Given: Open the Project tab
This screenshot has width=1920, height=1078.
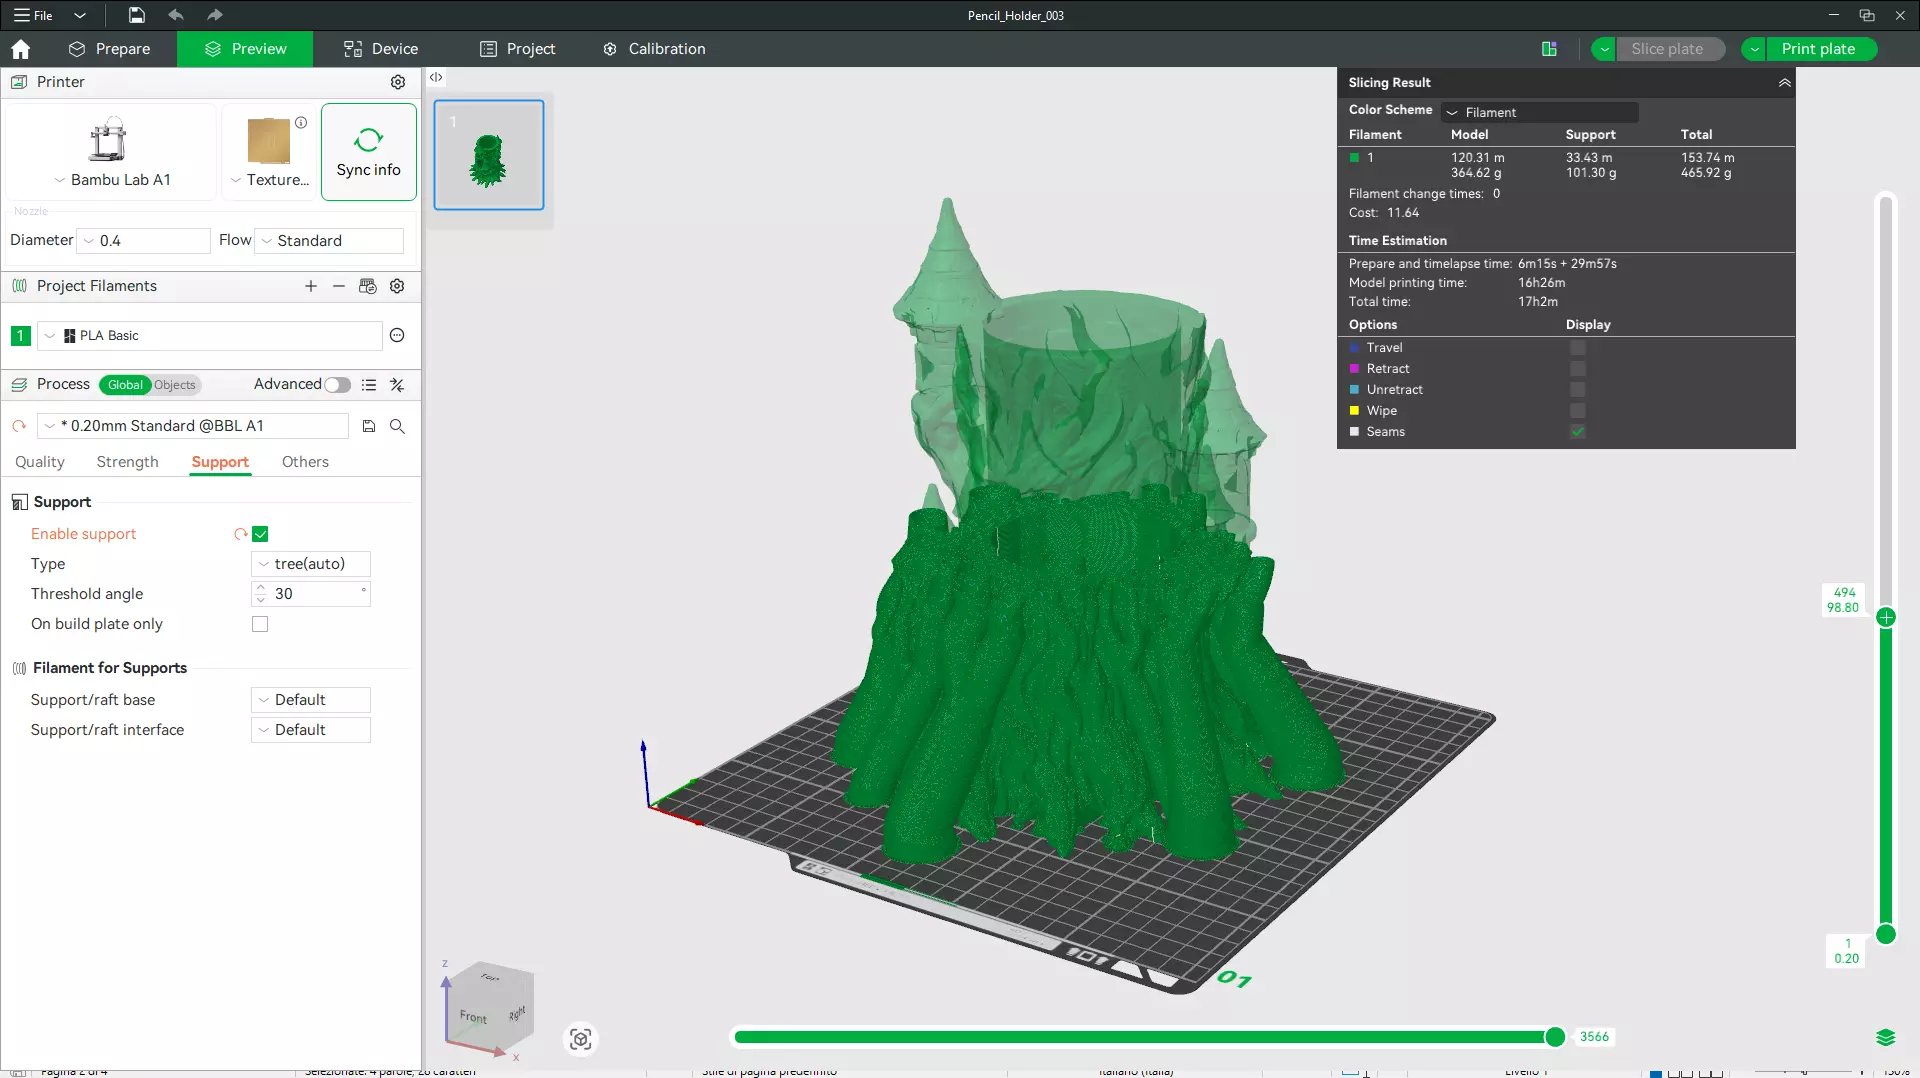Looking at the screenshot, I should click(x=517, y=49).
